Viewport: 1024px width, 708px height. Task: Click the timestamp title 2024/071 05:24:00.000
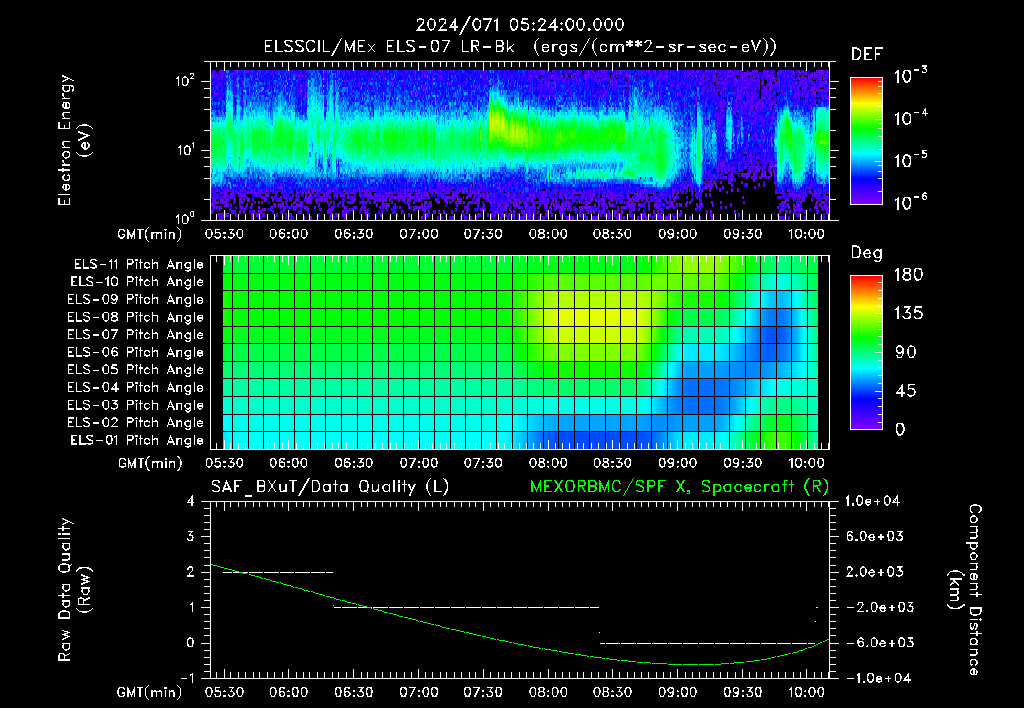tap(520, 25)
